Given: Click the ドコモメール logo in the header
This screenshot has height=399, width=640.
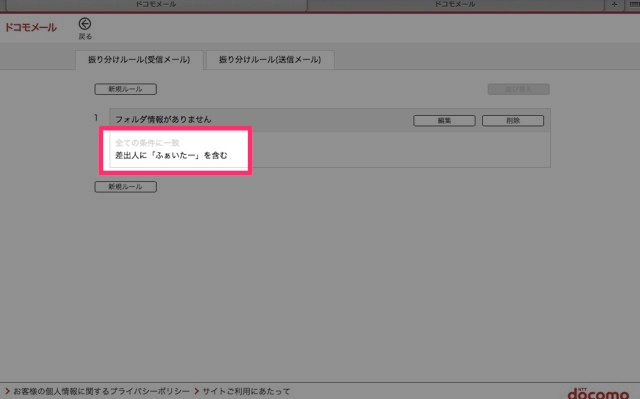Looking at the screenshot, I should click(x=31, y=28).
